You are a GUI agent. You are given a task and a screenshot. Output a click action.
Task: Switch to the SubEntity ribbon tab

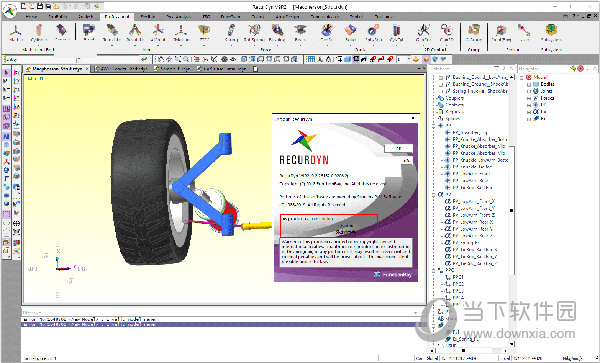pyautogui.click(x=58, y=17)
